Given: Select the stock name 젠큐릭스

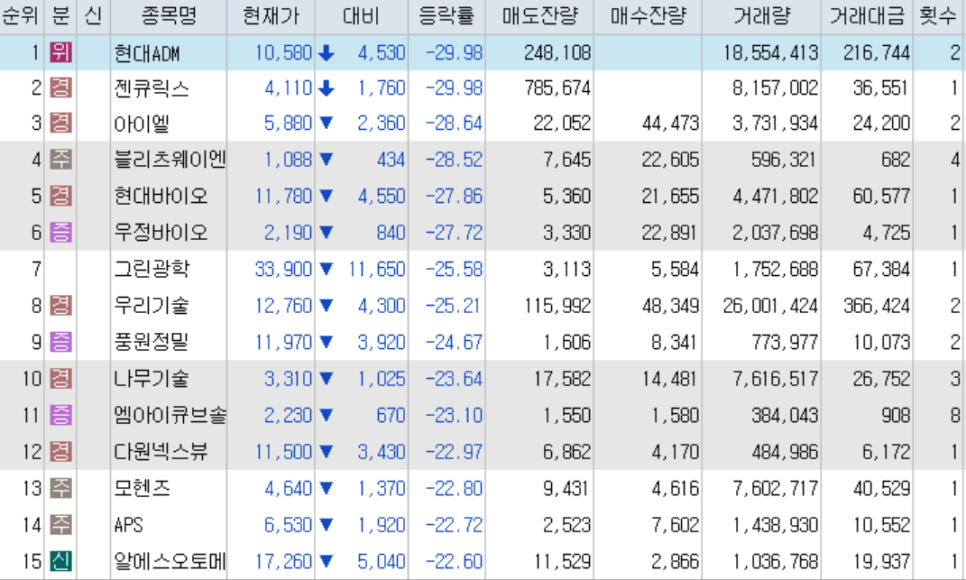Looking at the screenshot, I should pos(152,89).
